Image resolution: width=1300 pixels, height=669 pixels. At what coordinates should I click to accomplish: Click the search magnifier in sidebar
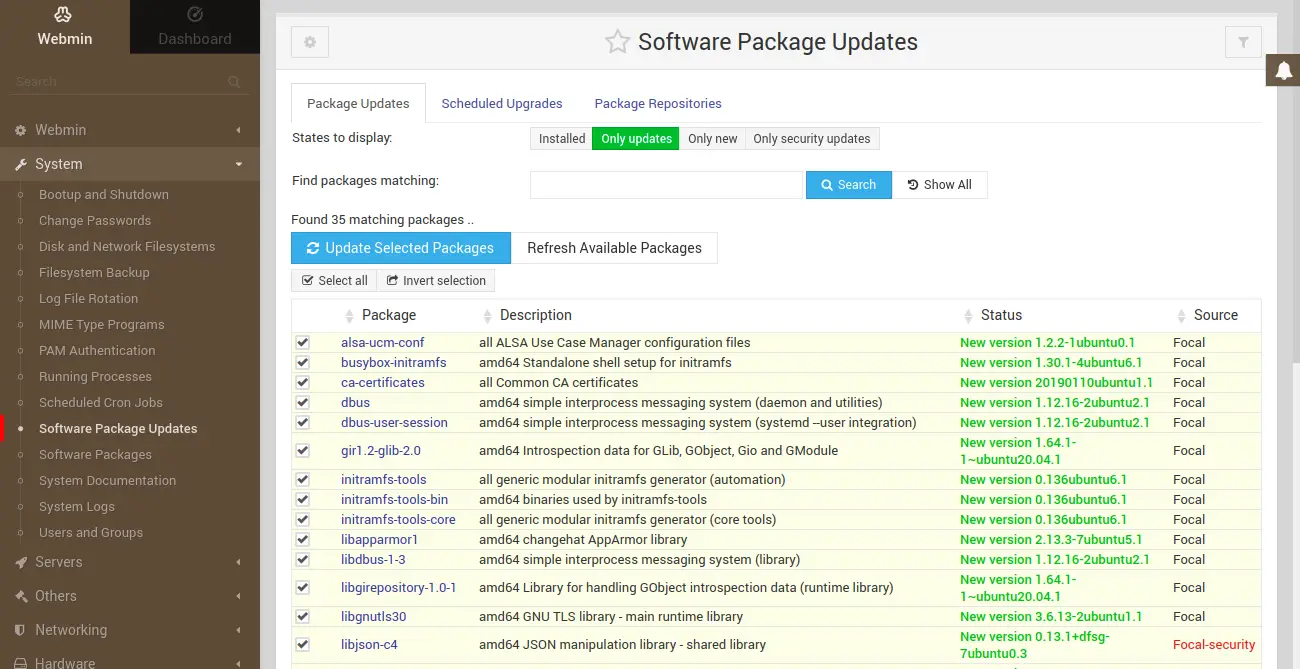pos(234,81)
